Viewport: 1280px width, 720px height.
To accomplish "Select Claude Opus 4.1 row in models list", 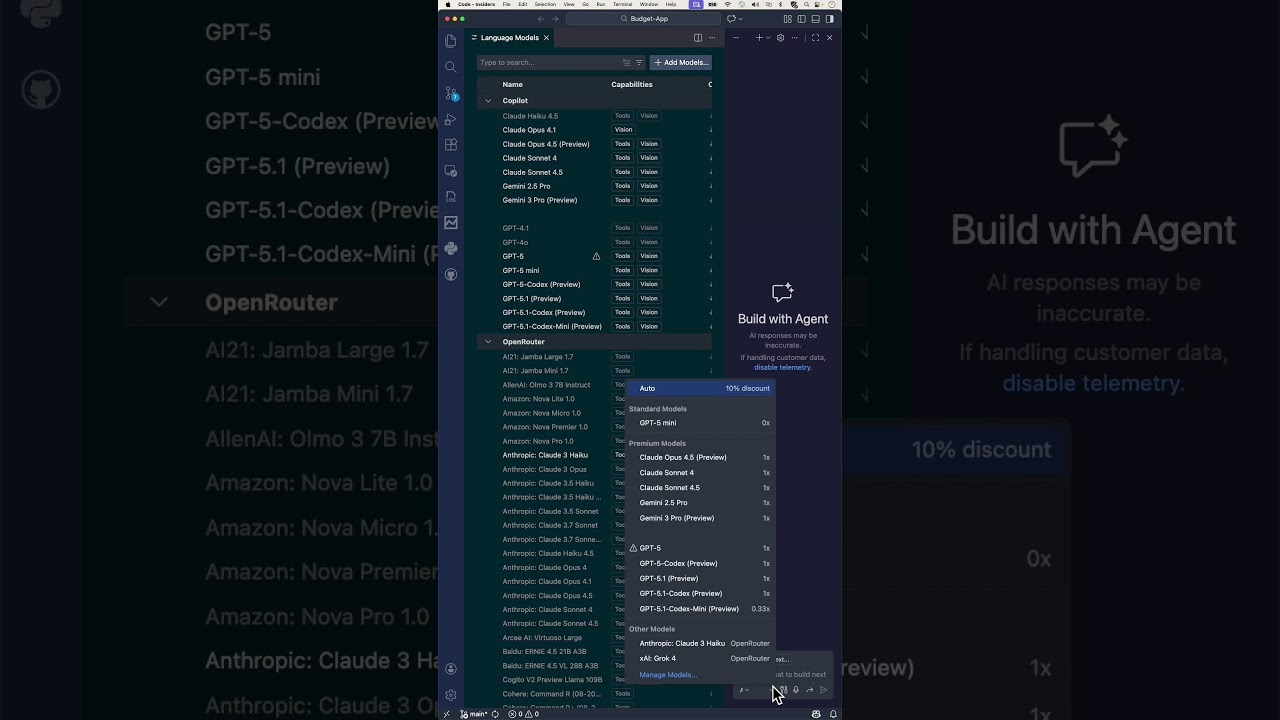I will tap(594, 130).
